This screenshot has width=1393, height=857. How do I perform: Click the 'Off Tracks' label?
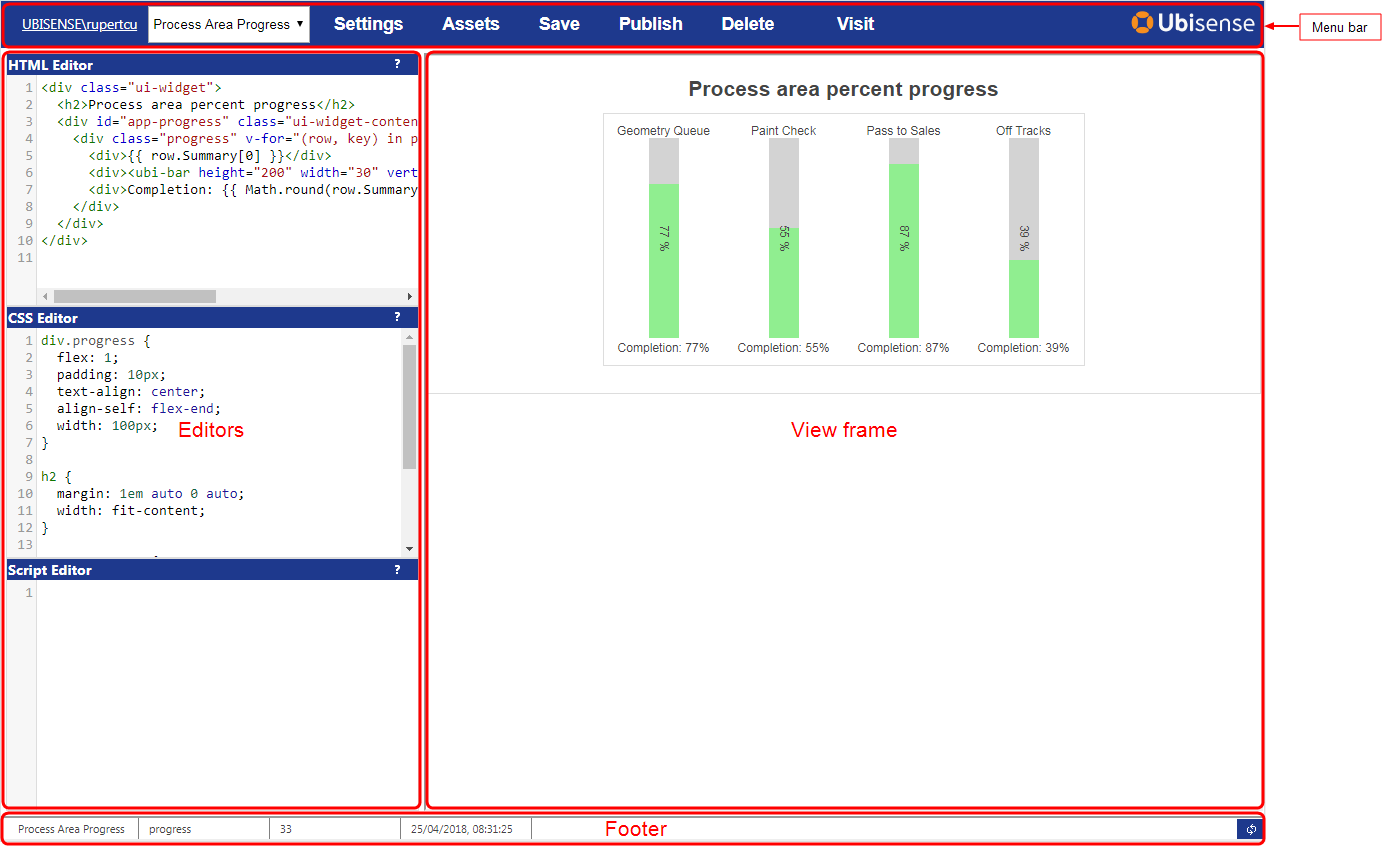tap(1024, 131)
